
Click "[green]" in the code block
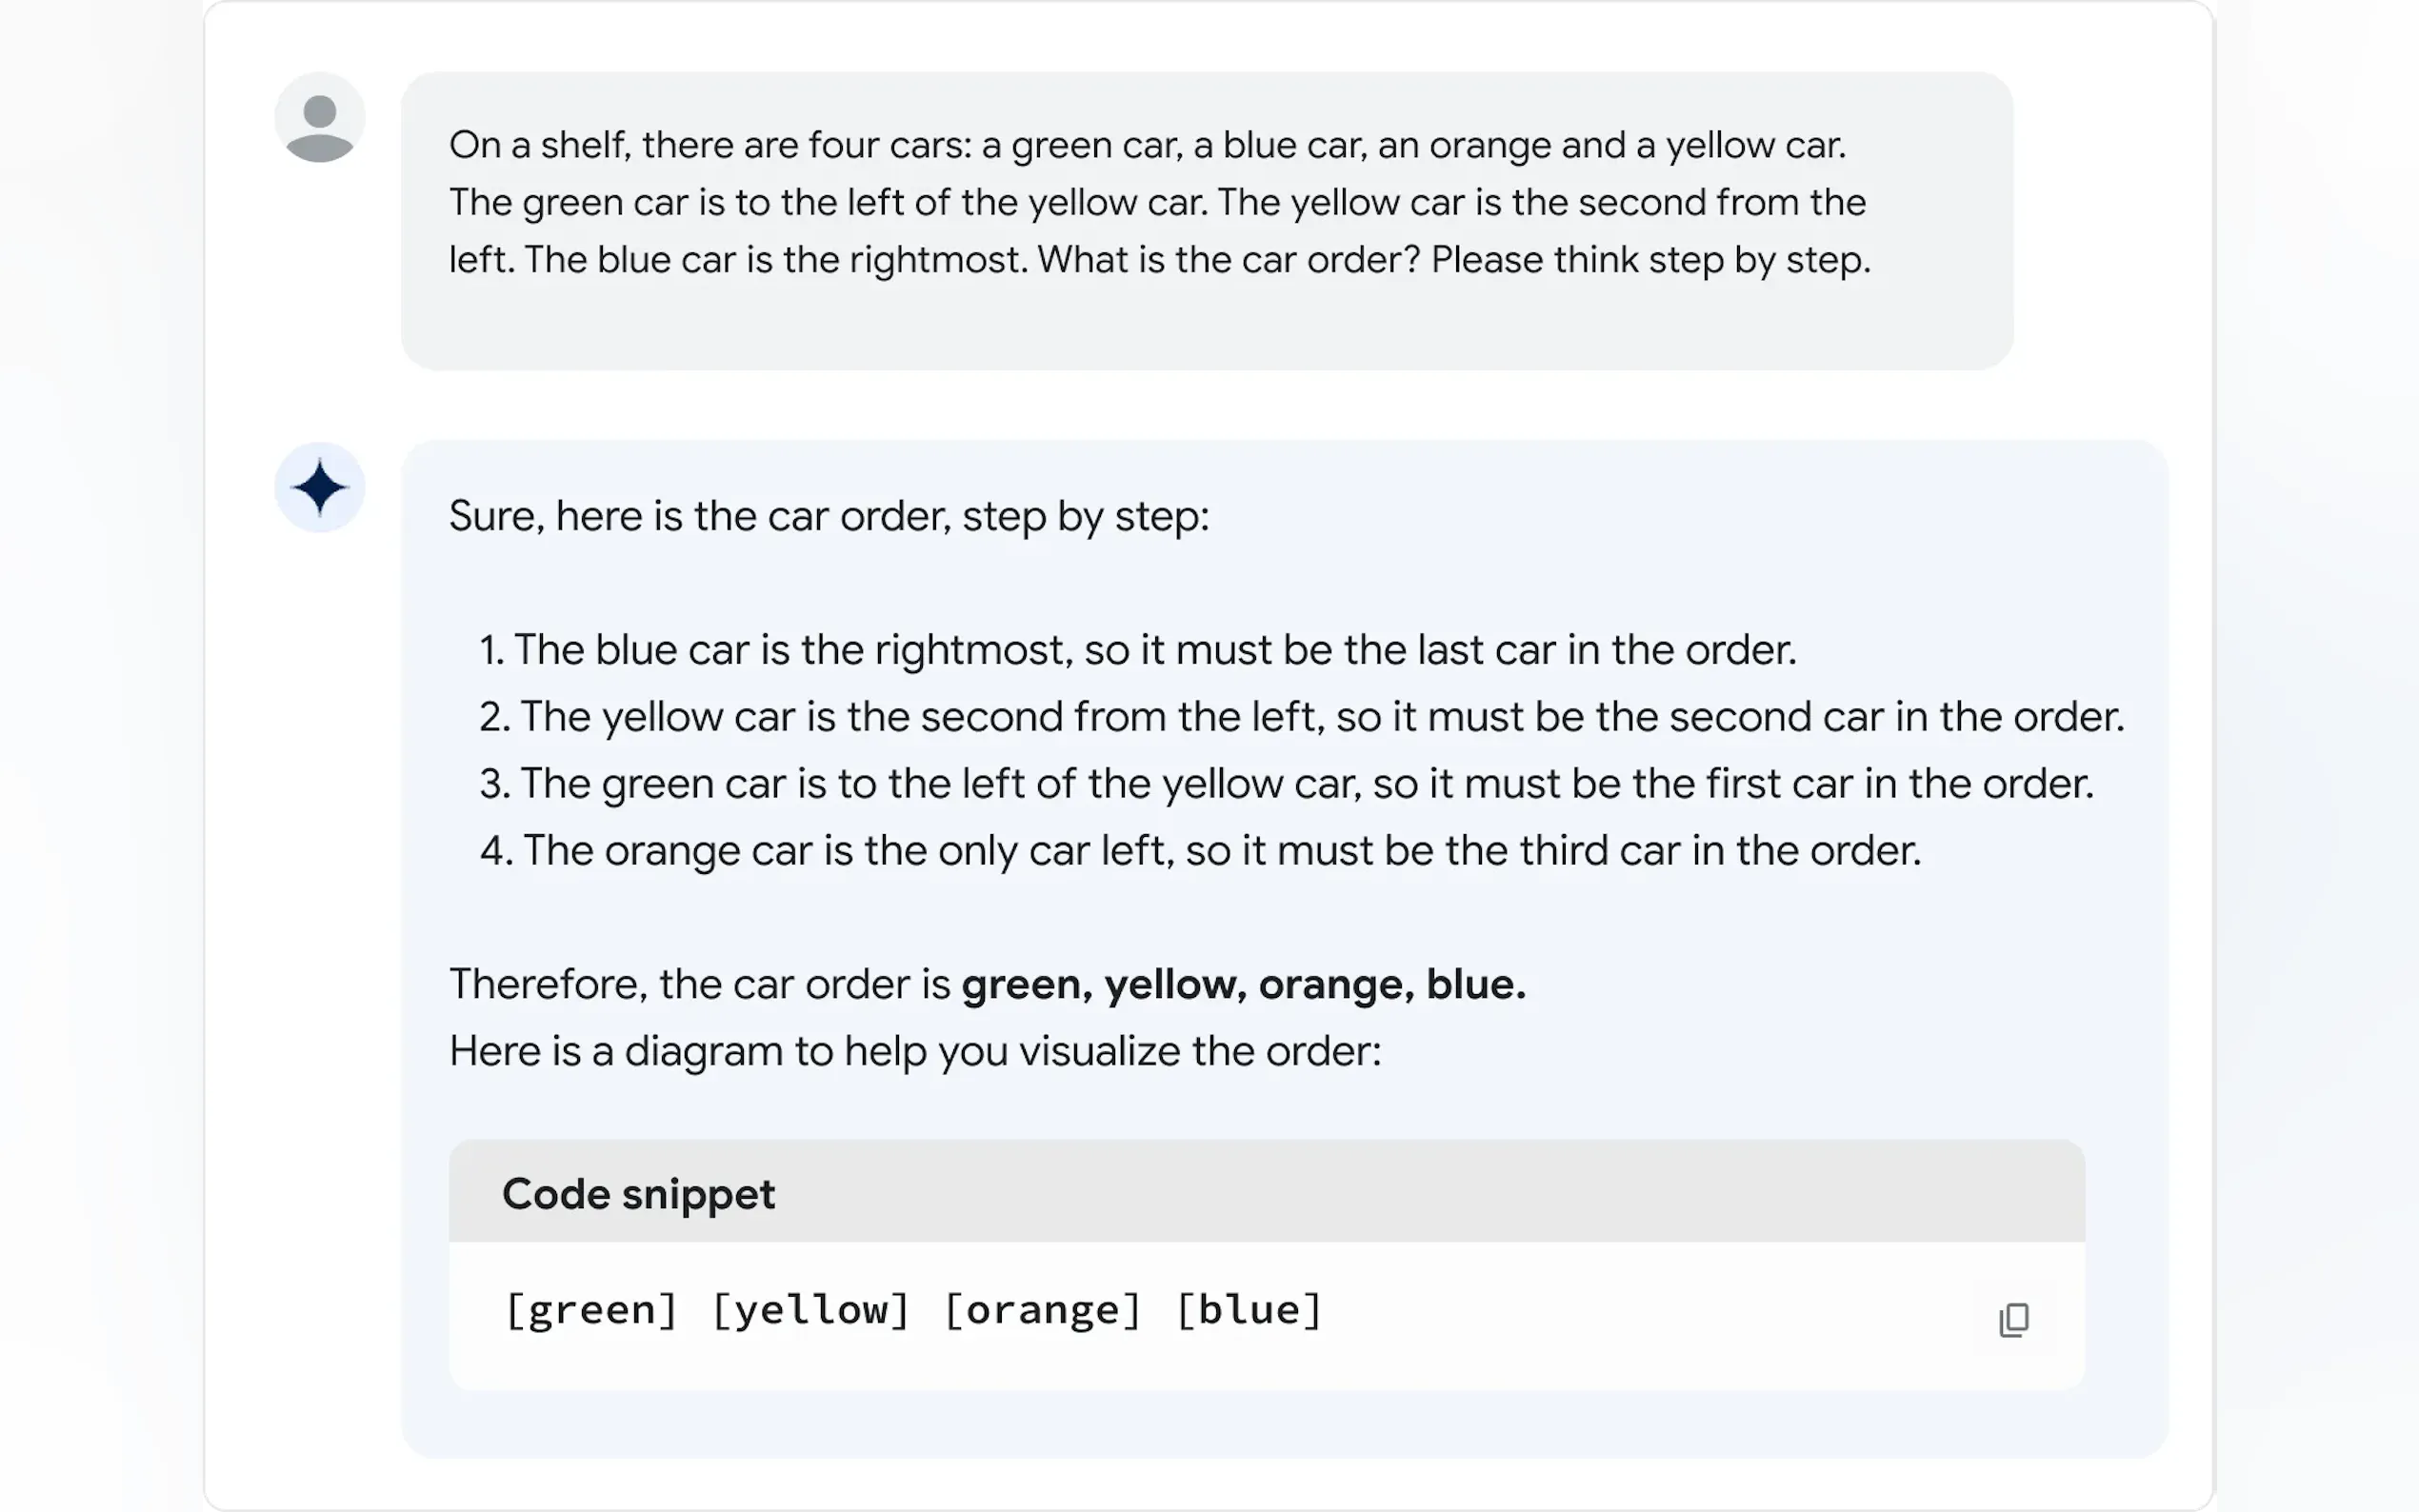[x=592, y=1310]
